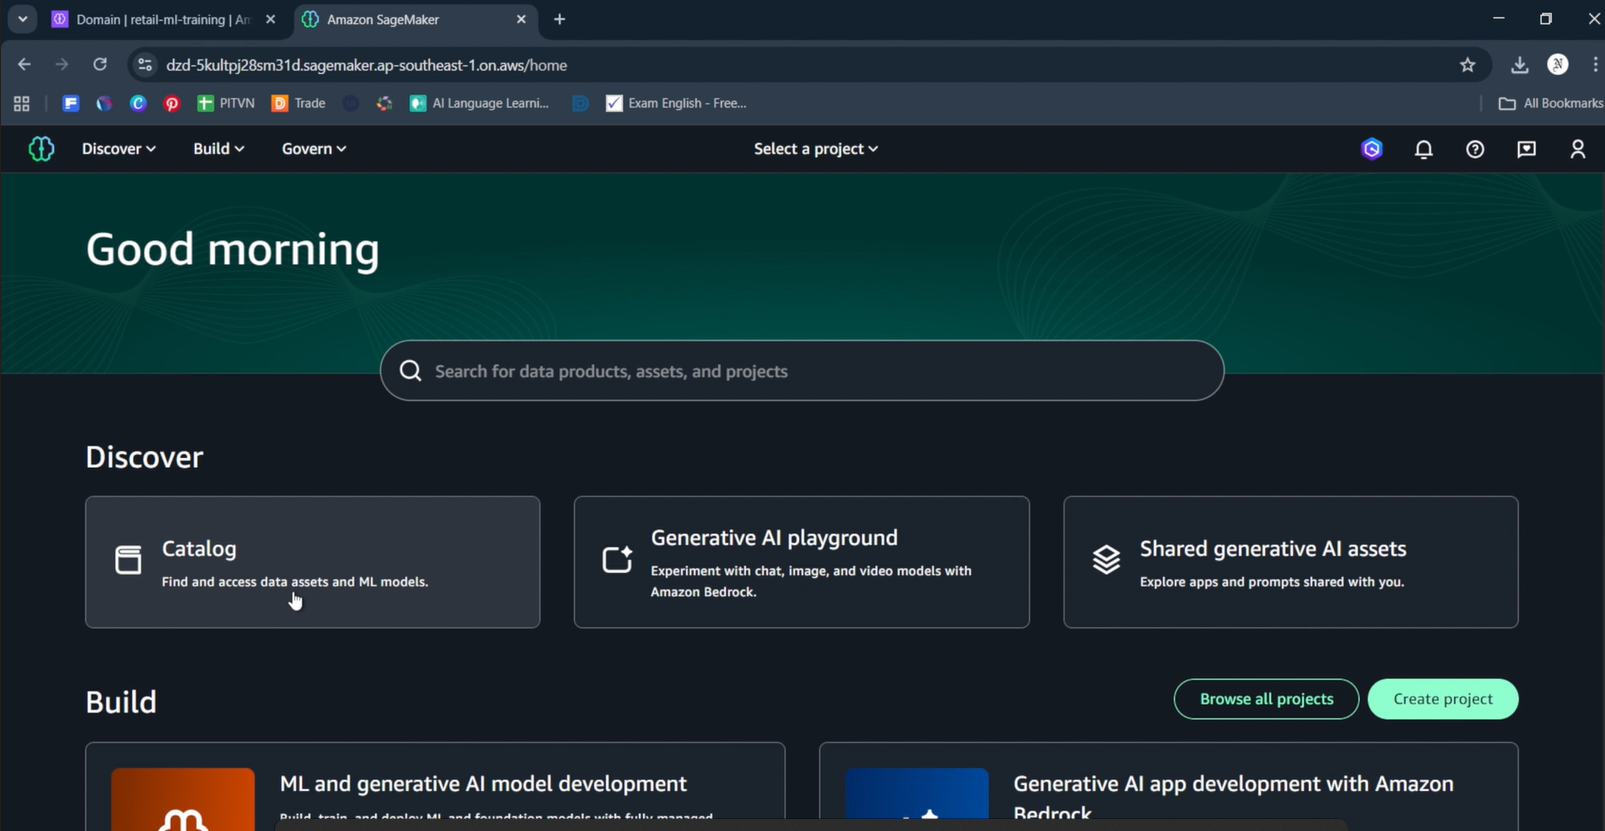
Task: Open browser downloads
Action: (1519, 65)
